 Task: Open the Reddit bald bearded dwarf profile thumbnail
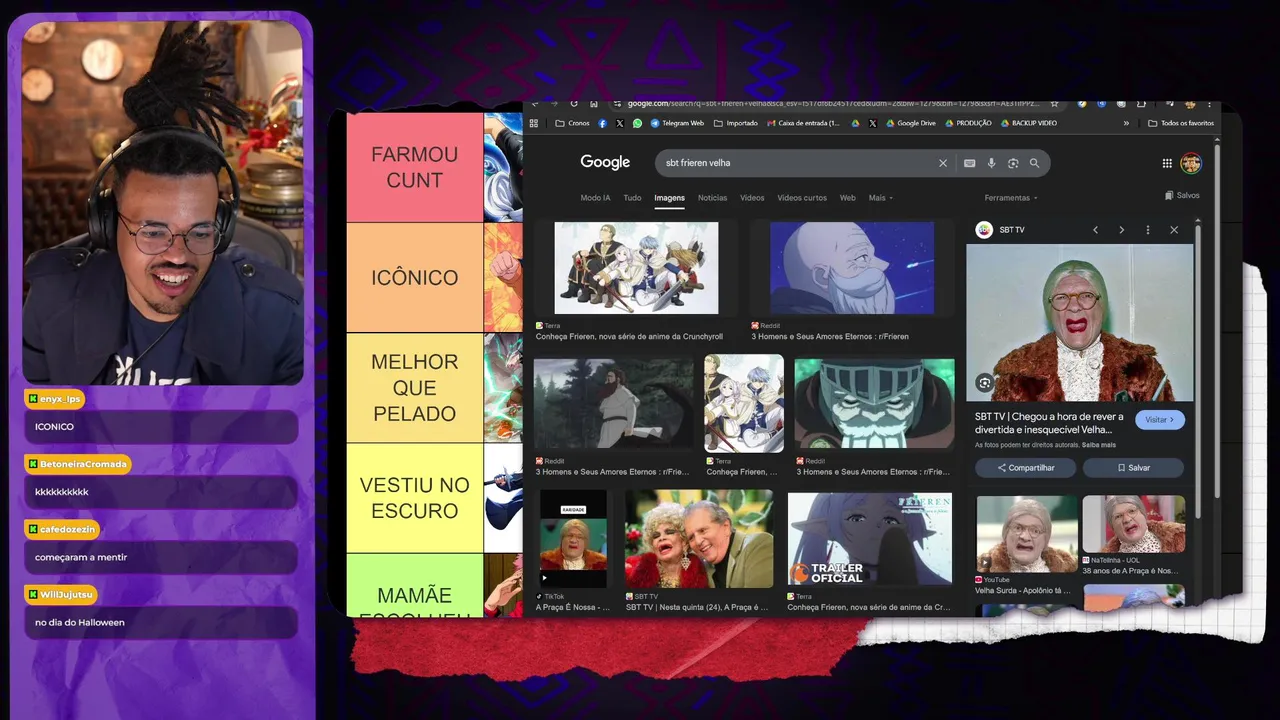click(852, 268)
